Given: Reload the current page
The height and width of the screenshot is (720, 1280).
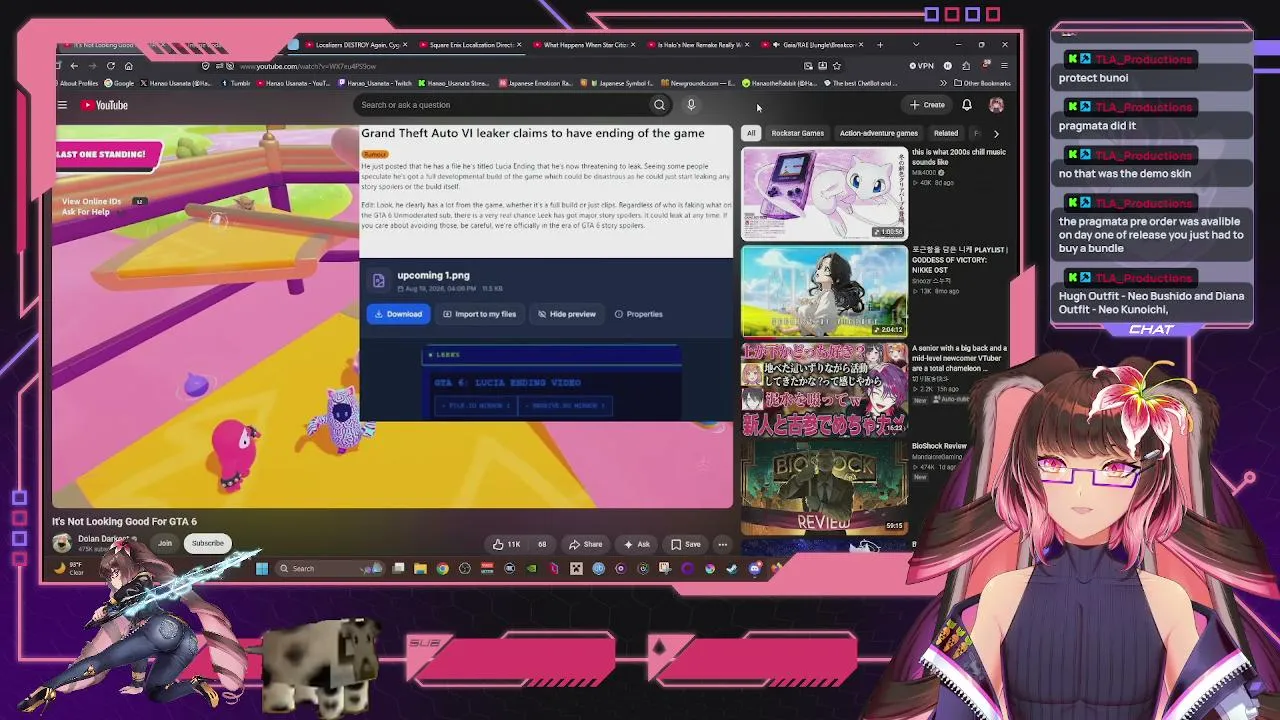Looking at the screenshot, I should tap(110, 66).
